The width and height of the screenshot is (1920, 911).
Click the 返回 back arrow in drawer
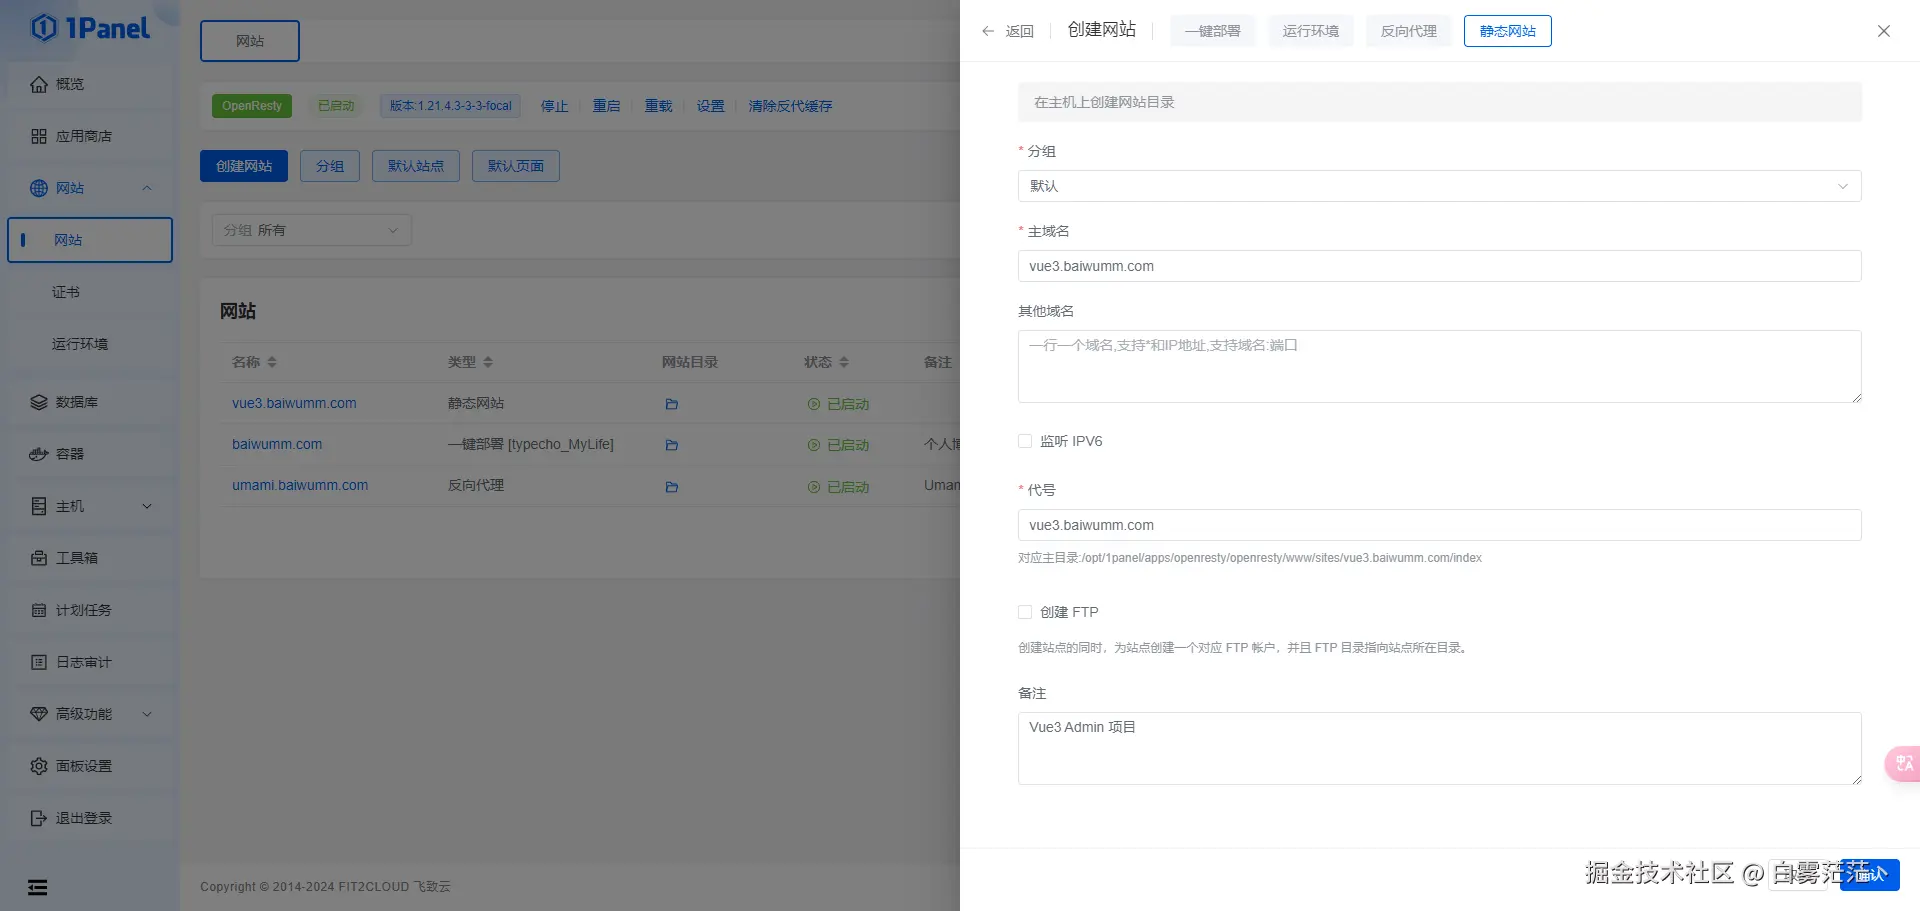pyautogui.click(x=1008, y=31)
